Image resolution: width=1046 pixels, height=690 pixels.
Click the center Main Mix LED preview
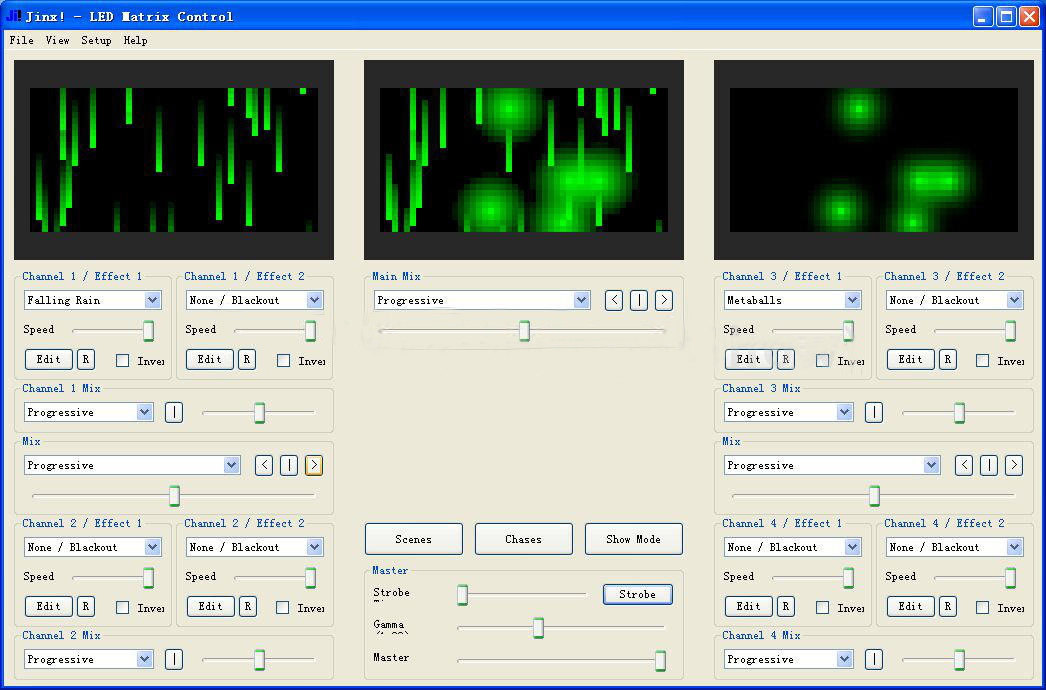(x=524, y=160)
